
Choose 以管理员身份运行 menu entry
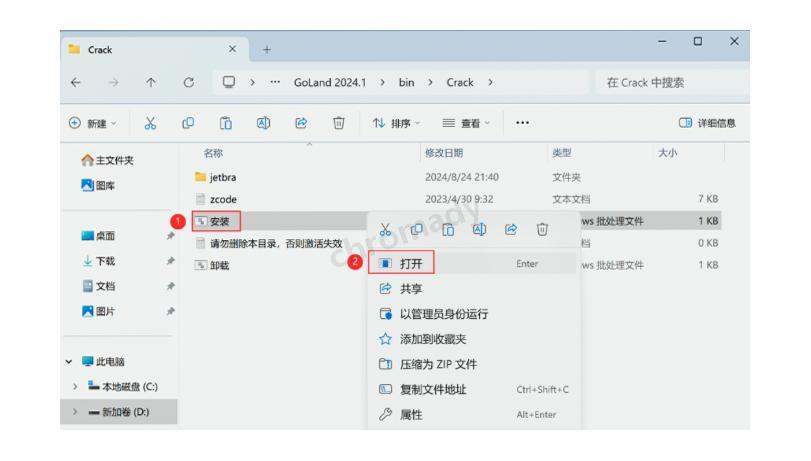(473, 314)
